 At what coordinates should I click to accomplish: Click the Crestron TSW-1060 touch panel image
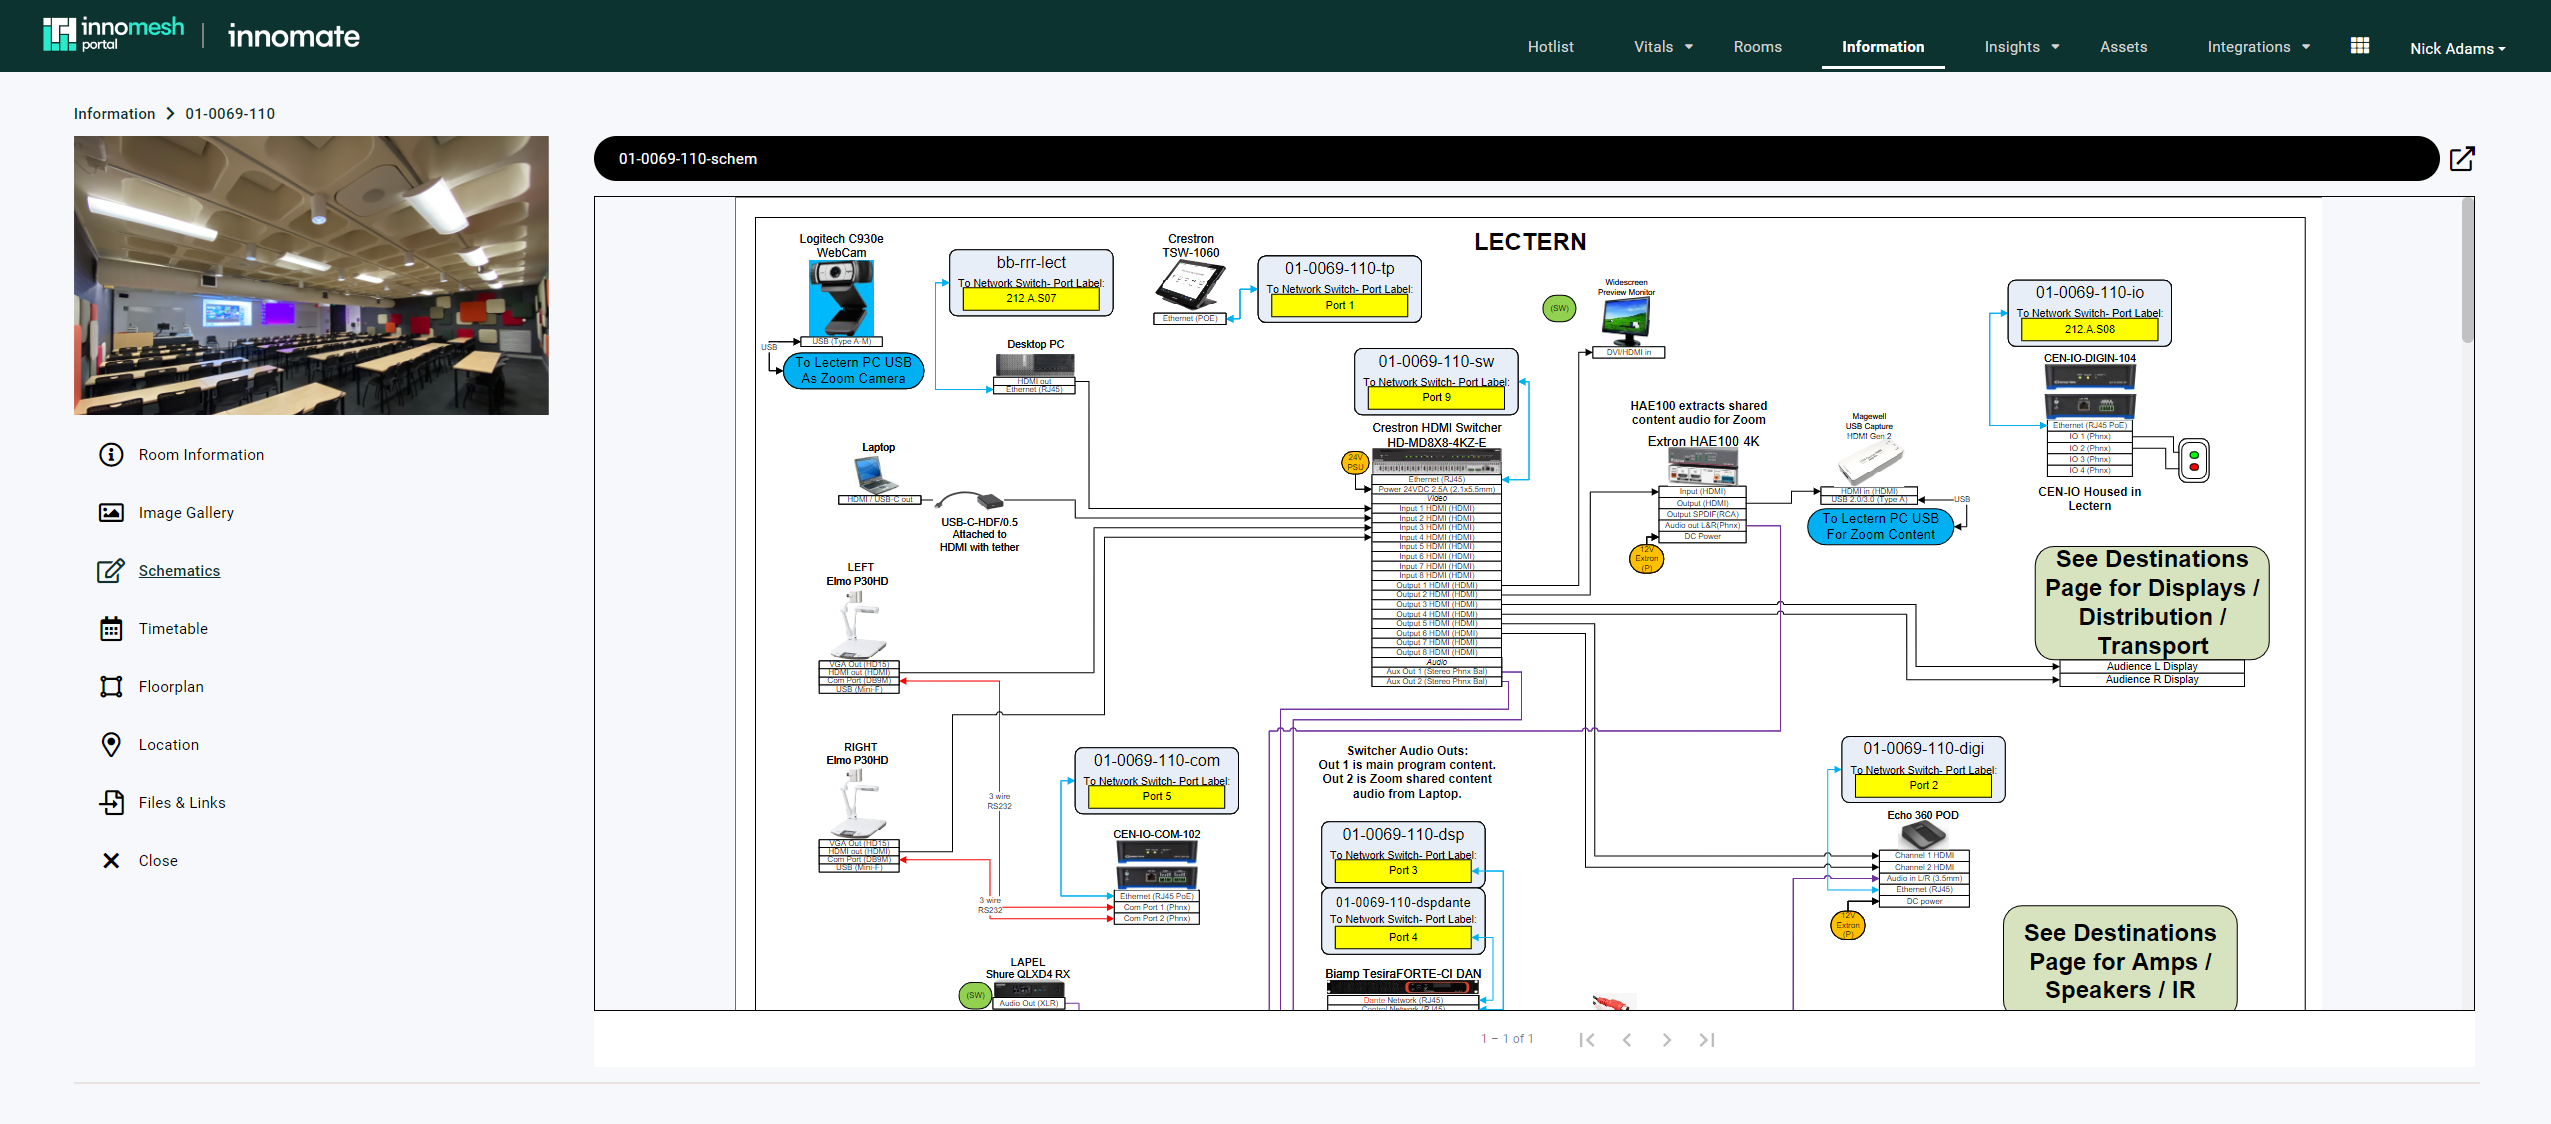point(1190,286)
